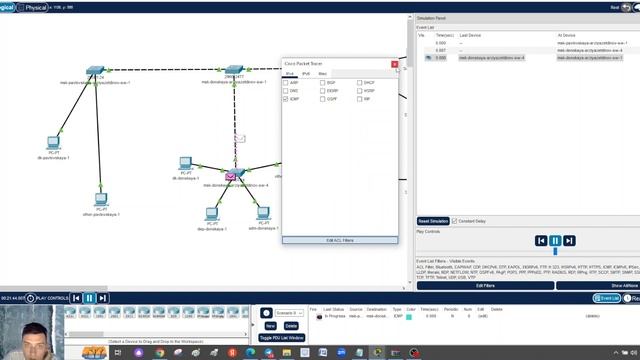Tick the DNS filter checkbox
Viewport: 640px width, 360px height.
coord(286,91)
